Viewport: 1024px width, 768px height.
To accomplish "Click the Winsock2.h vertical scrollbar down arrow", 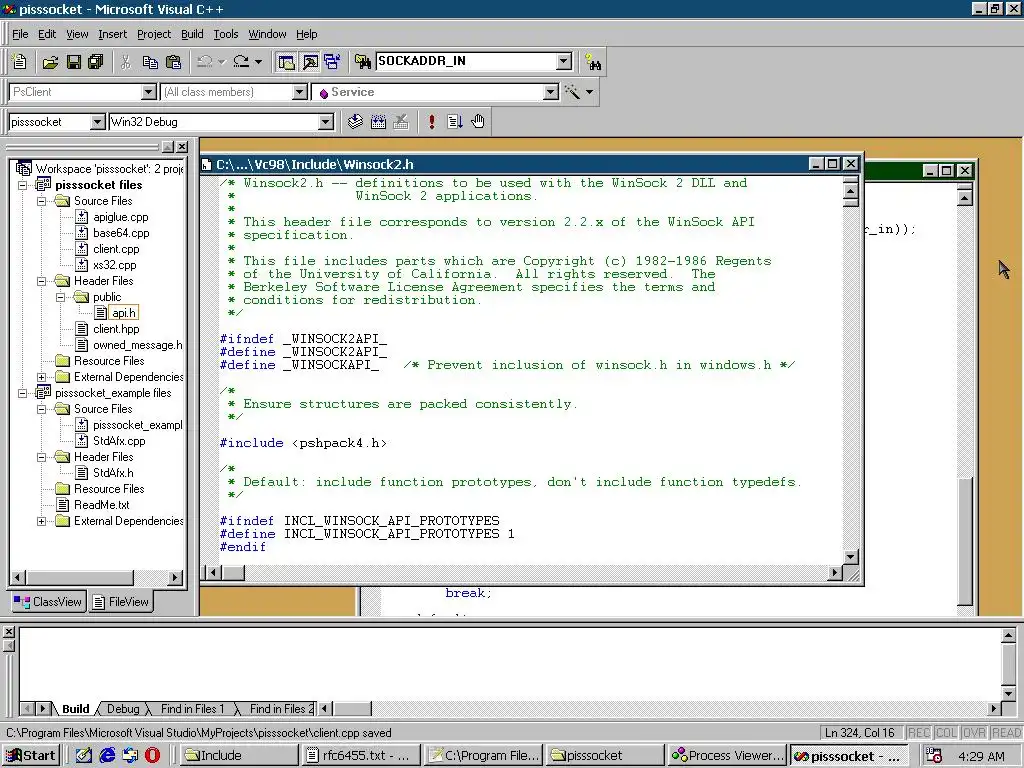I will [x=850, y=557].
